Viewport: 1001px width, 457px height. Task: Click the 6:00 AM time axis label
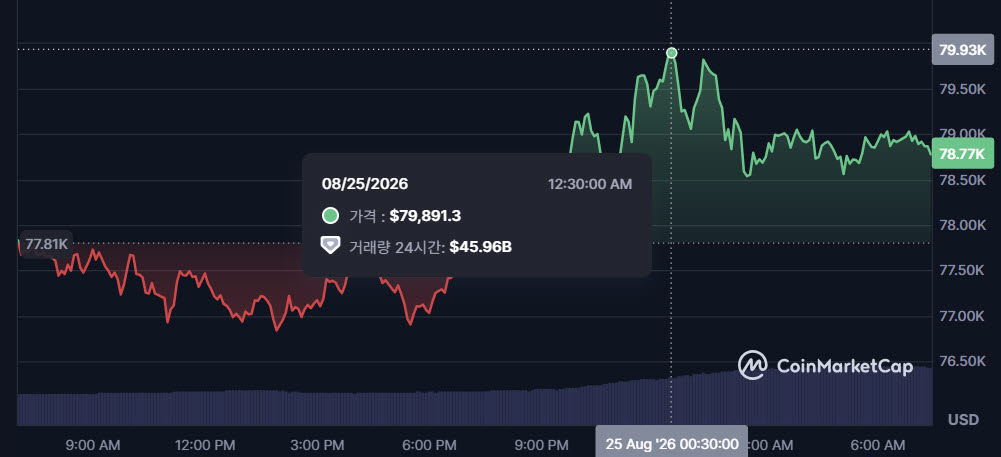[x=878, y=445]
